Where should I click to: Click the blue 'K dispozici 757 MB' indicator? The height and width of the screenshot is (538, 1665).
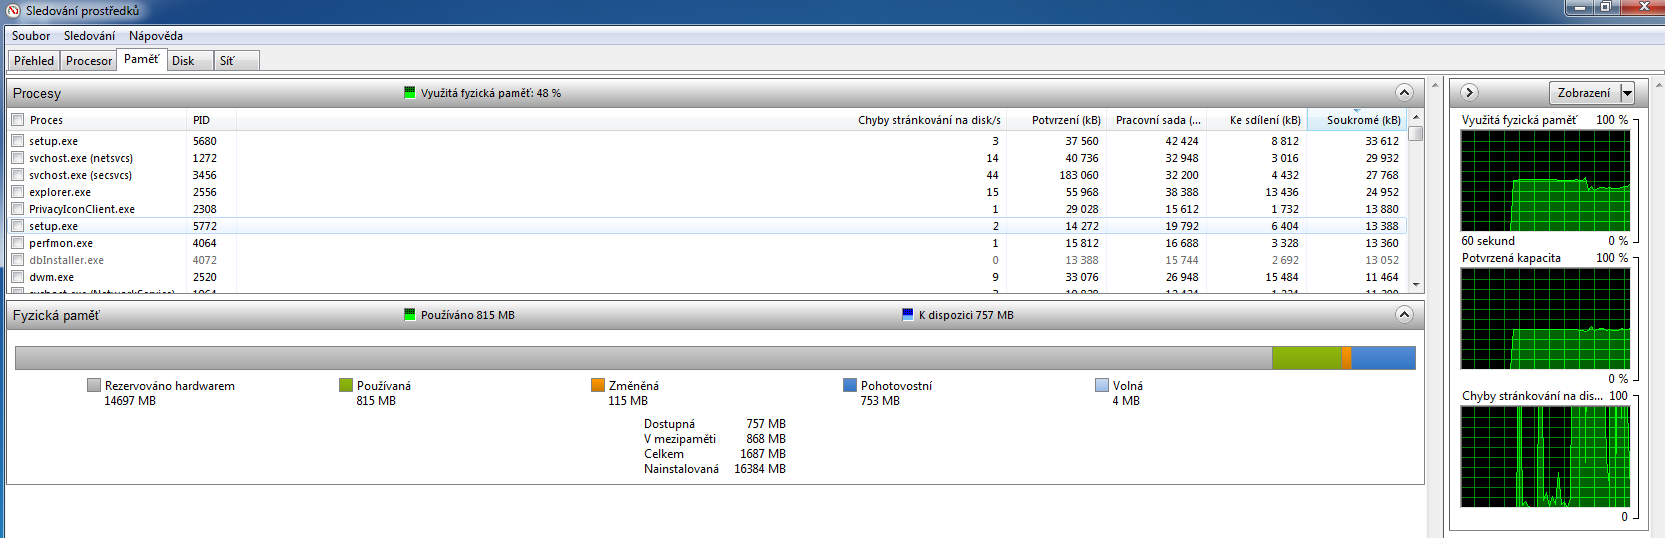[907, 315]
